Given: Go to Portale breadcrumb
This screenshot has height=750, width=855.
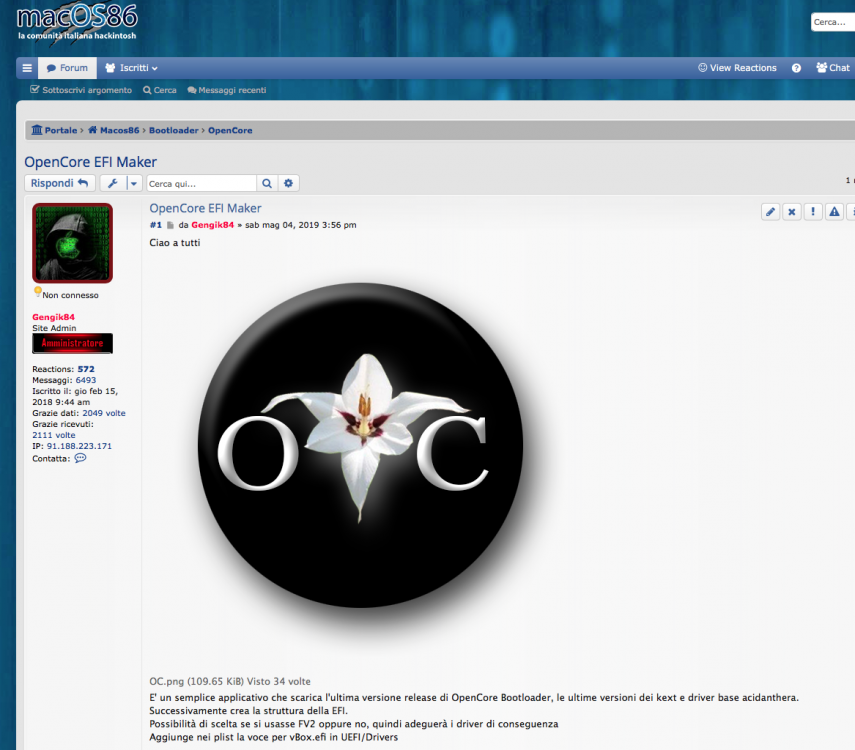Looking at the screenshot, I should point(55,130).
